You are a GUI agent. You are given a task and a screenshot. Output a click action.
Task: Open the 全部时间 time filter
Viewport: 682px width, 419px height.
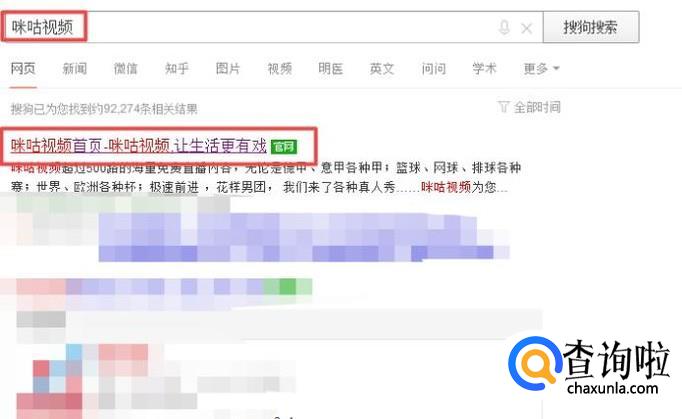(x=537, y=107)
